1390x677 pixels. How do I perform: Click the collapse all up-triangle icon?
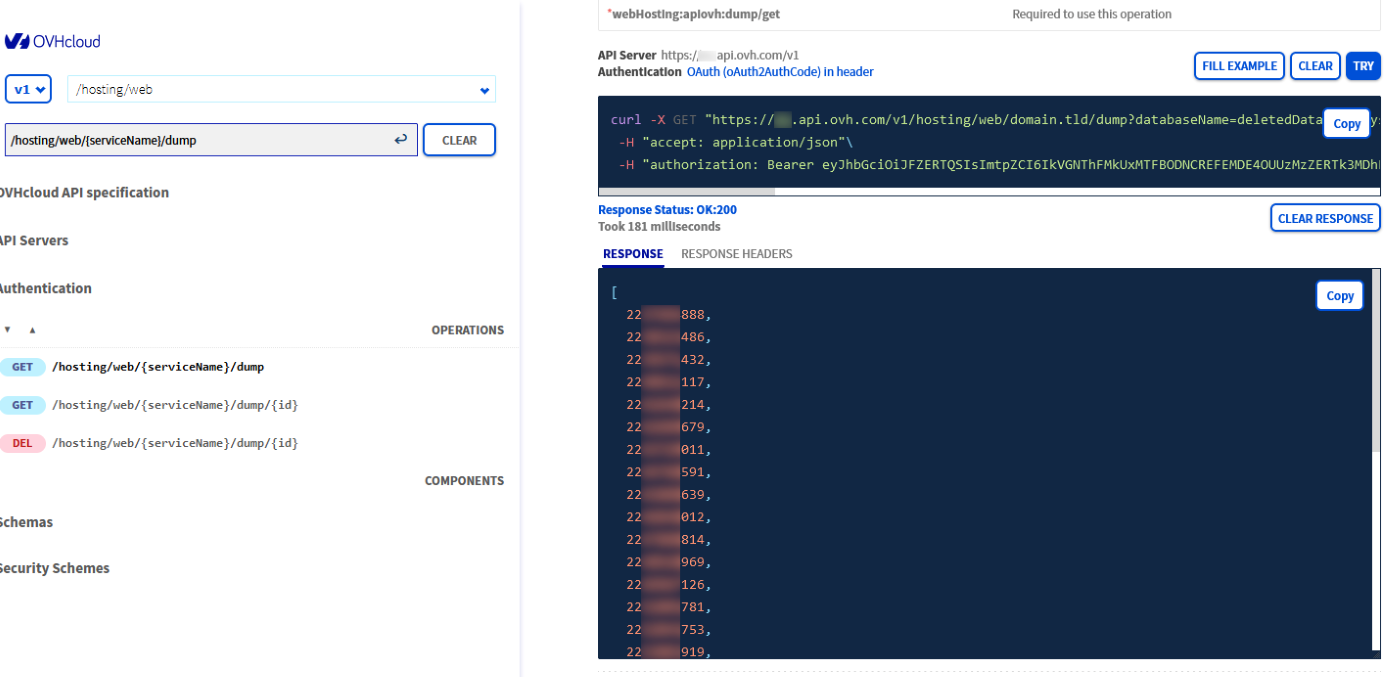point(31,330)
